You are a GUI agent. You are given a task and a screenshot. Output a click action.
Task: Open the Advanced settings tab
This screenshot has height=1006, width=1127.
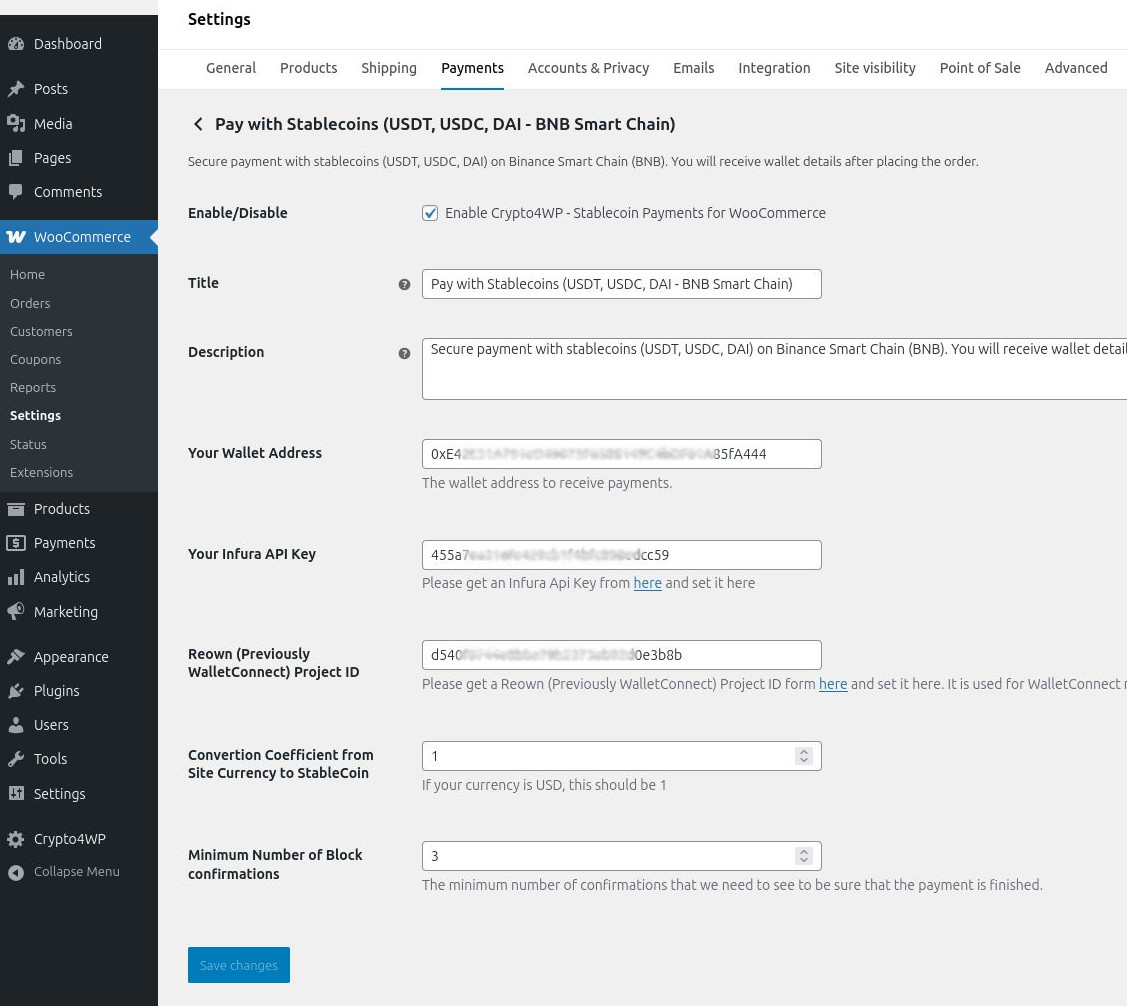tap(1076, 68)
